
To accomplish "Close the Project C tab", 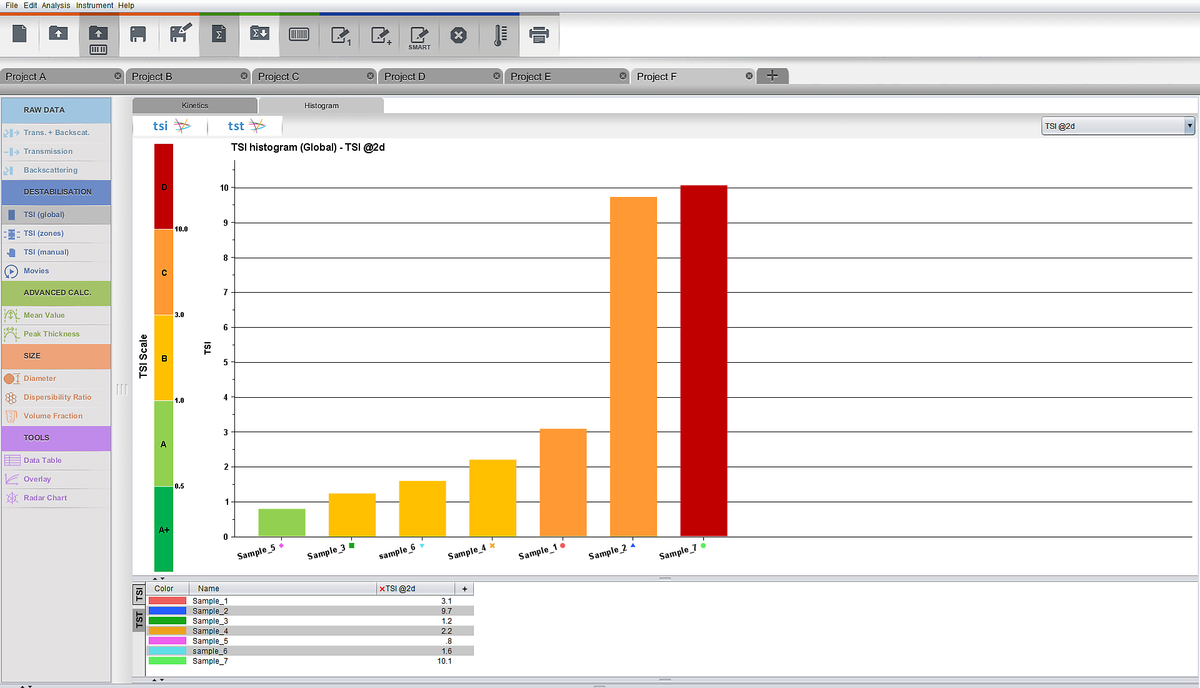I will [371, 76].
